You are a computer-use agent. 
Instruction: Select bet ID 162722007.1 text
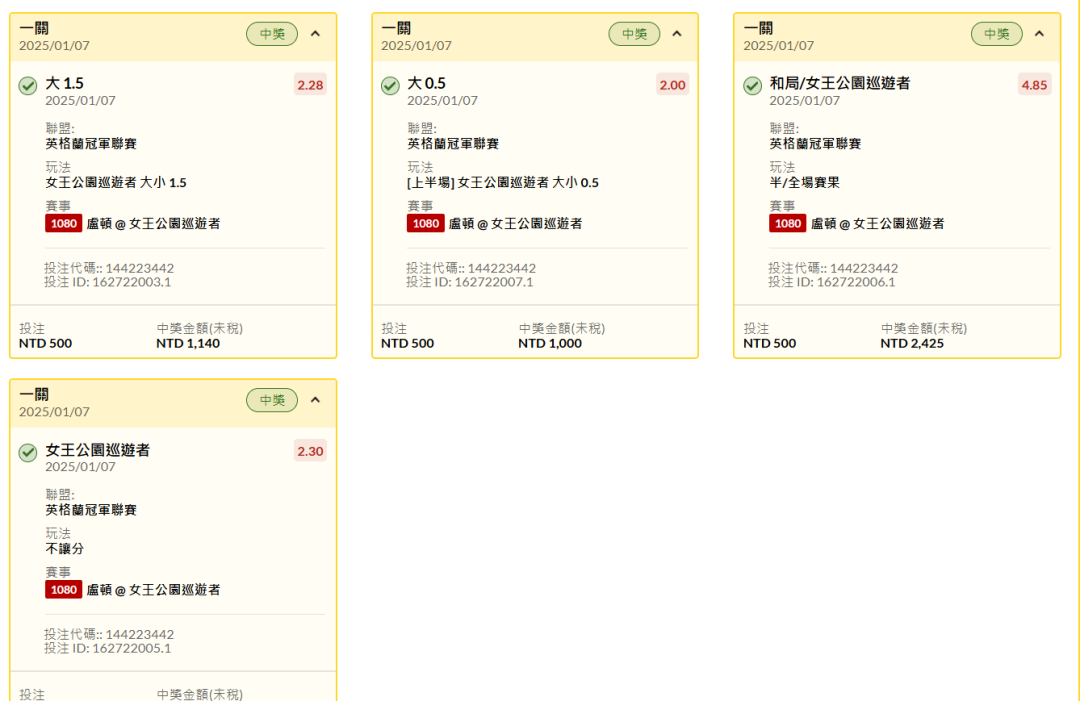pos(470,282)
